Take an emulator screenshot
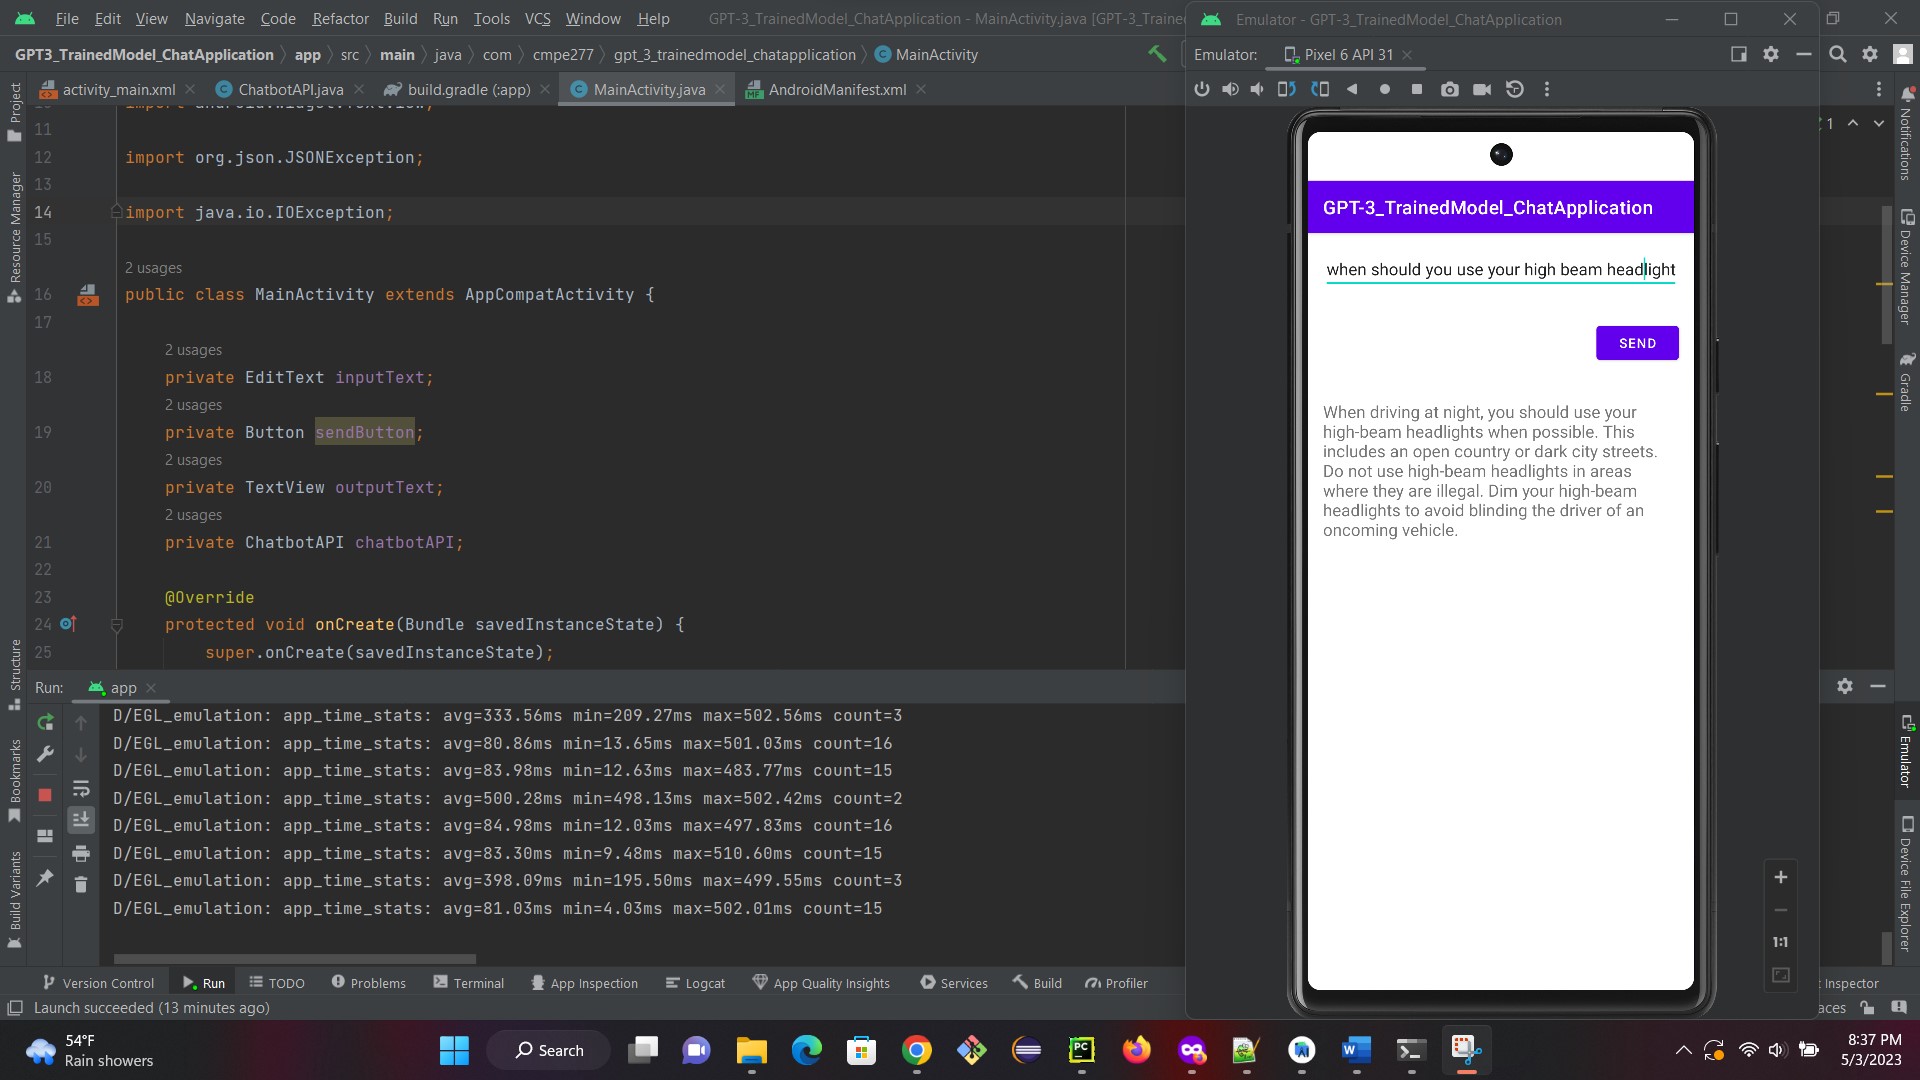The image size is (1920, 1080). [x=1449, y=89]
